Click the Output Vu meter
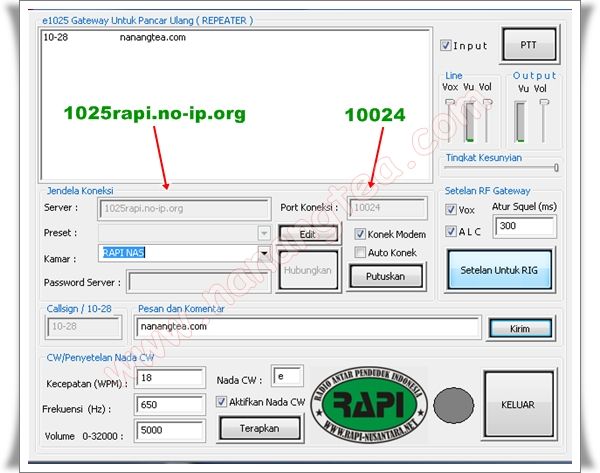The width and height of the screenshot is (600, 473). pyautogui.click(x=520, y=122)
